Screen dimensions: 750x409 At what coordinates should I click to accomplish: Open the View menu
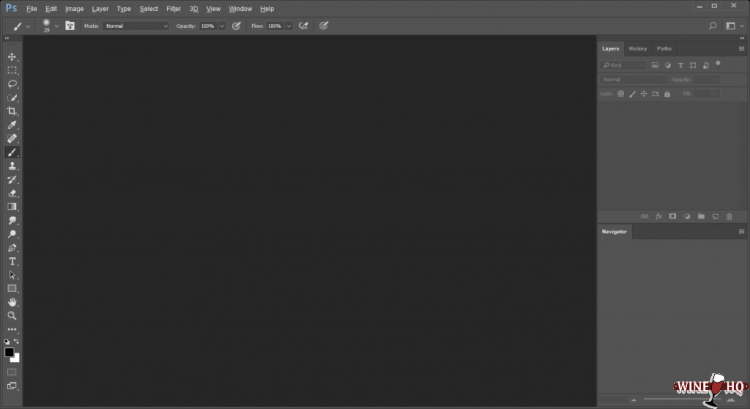(x=213, y=9)
